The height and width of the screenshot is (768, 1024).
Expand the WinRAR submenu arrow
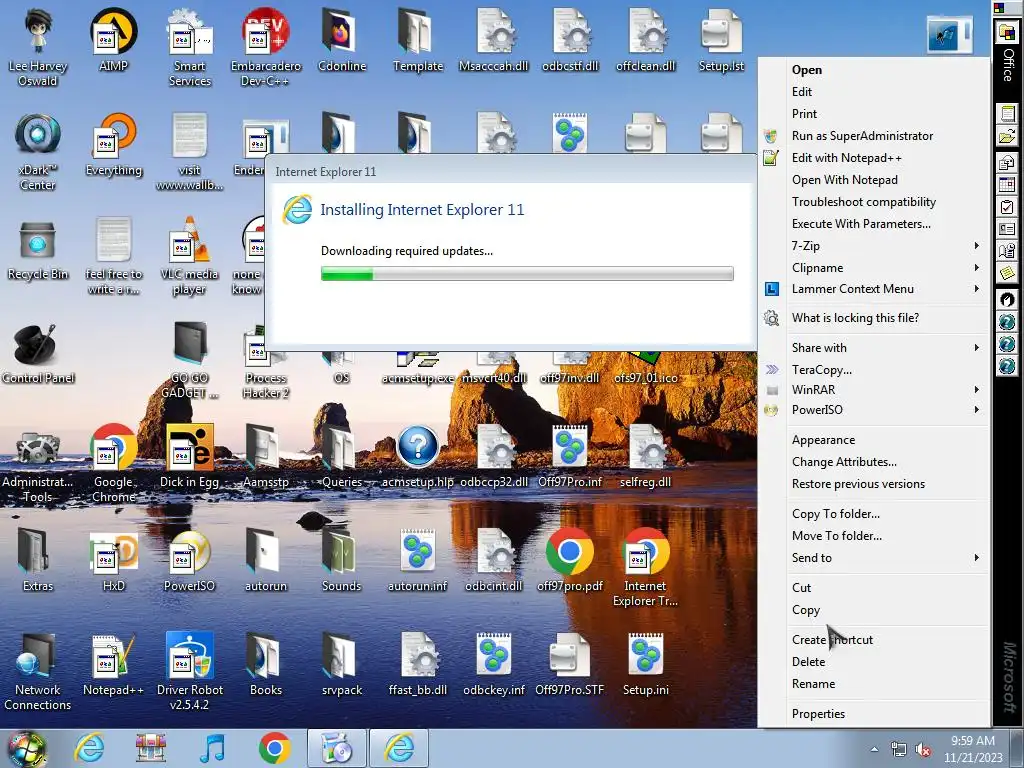976,389
